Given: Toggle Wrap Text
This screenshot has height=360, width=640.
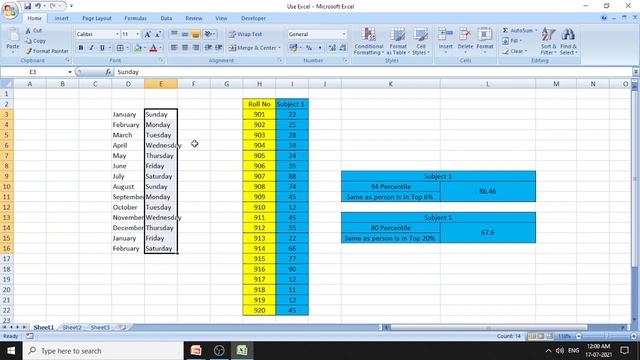Looking at the screenshot, I should (245, 34).
